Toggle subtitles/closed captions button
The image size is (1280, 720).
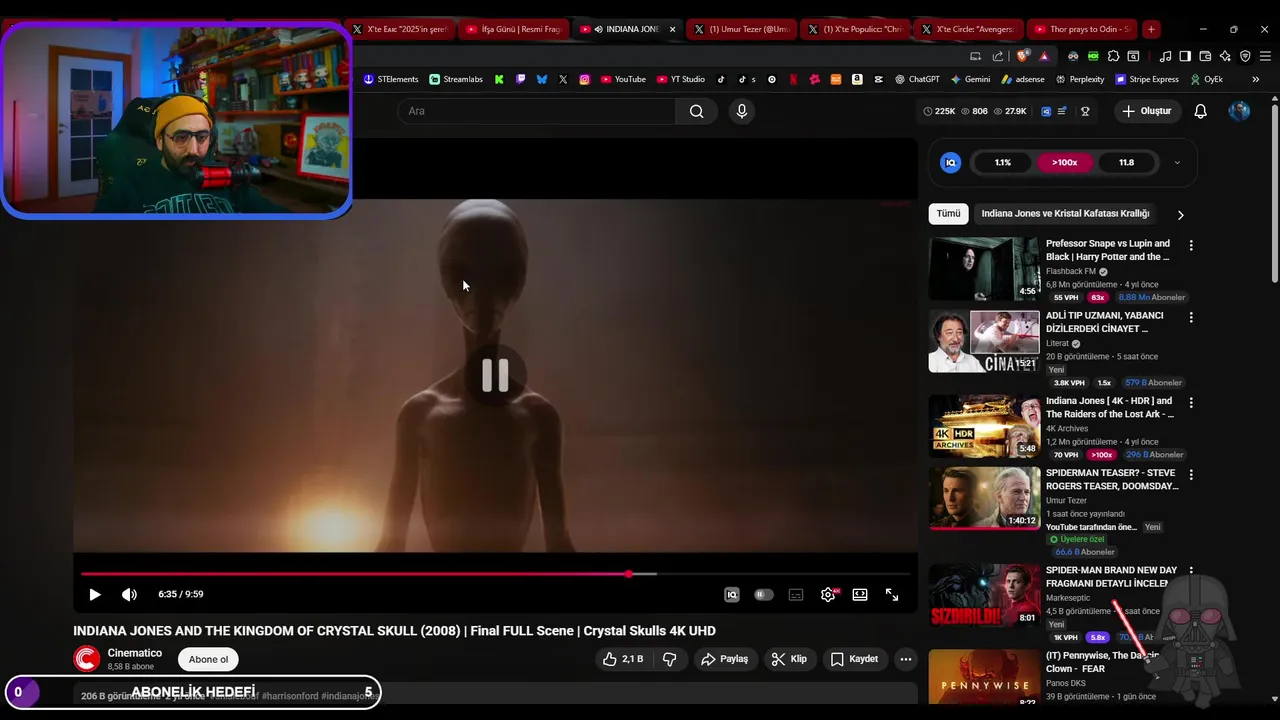coord(796,594)
